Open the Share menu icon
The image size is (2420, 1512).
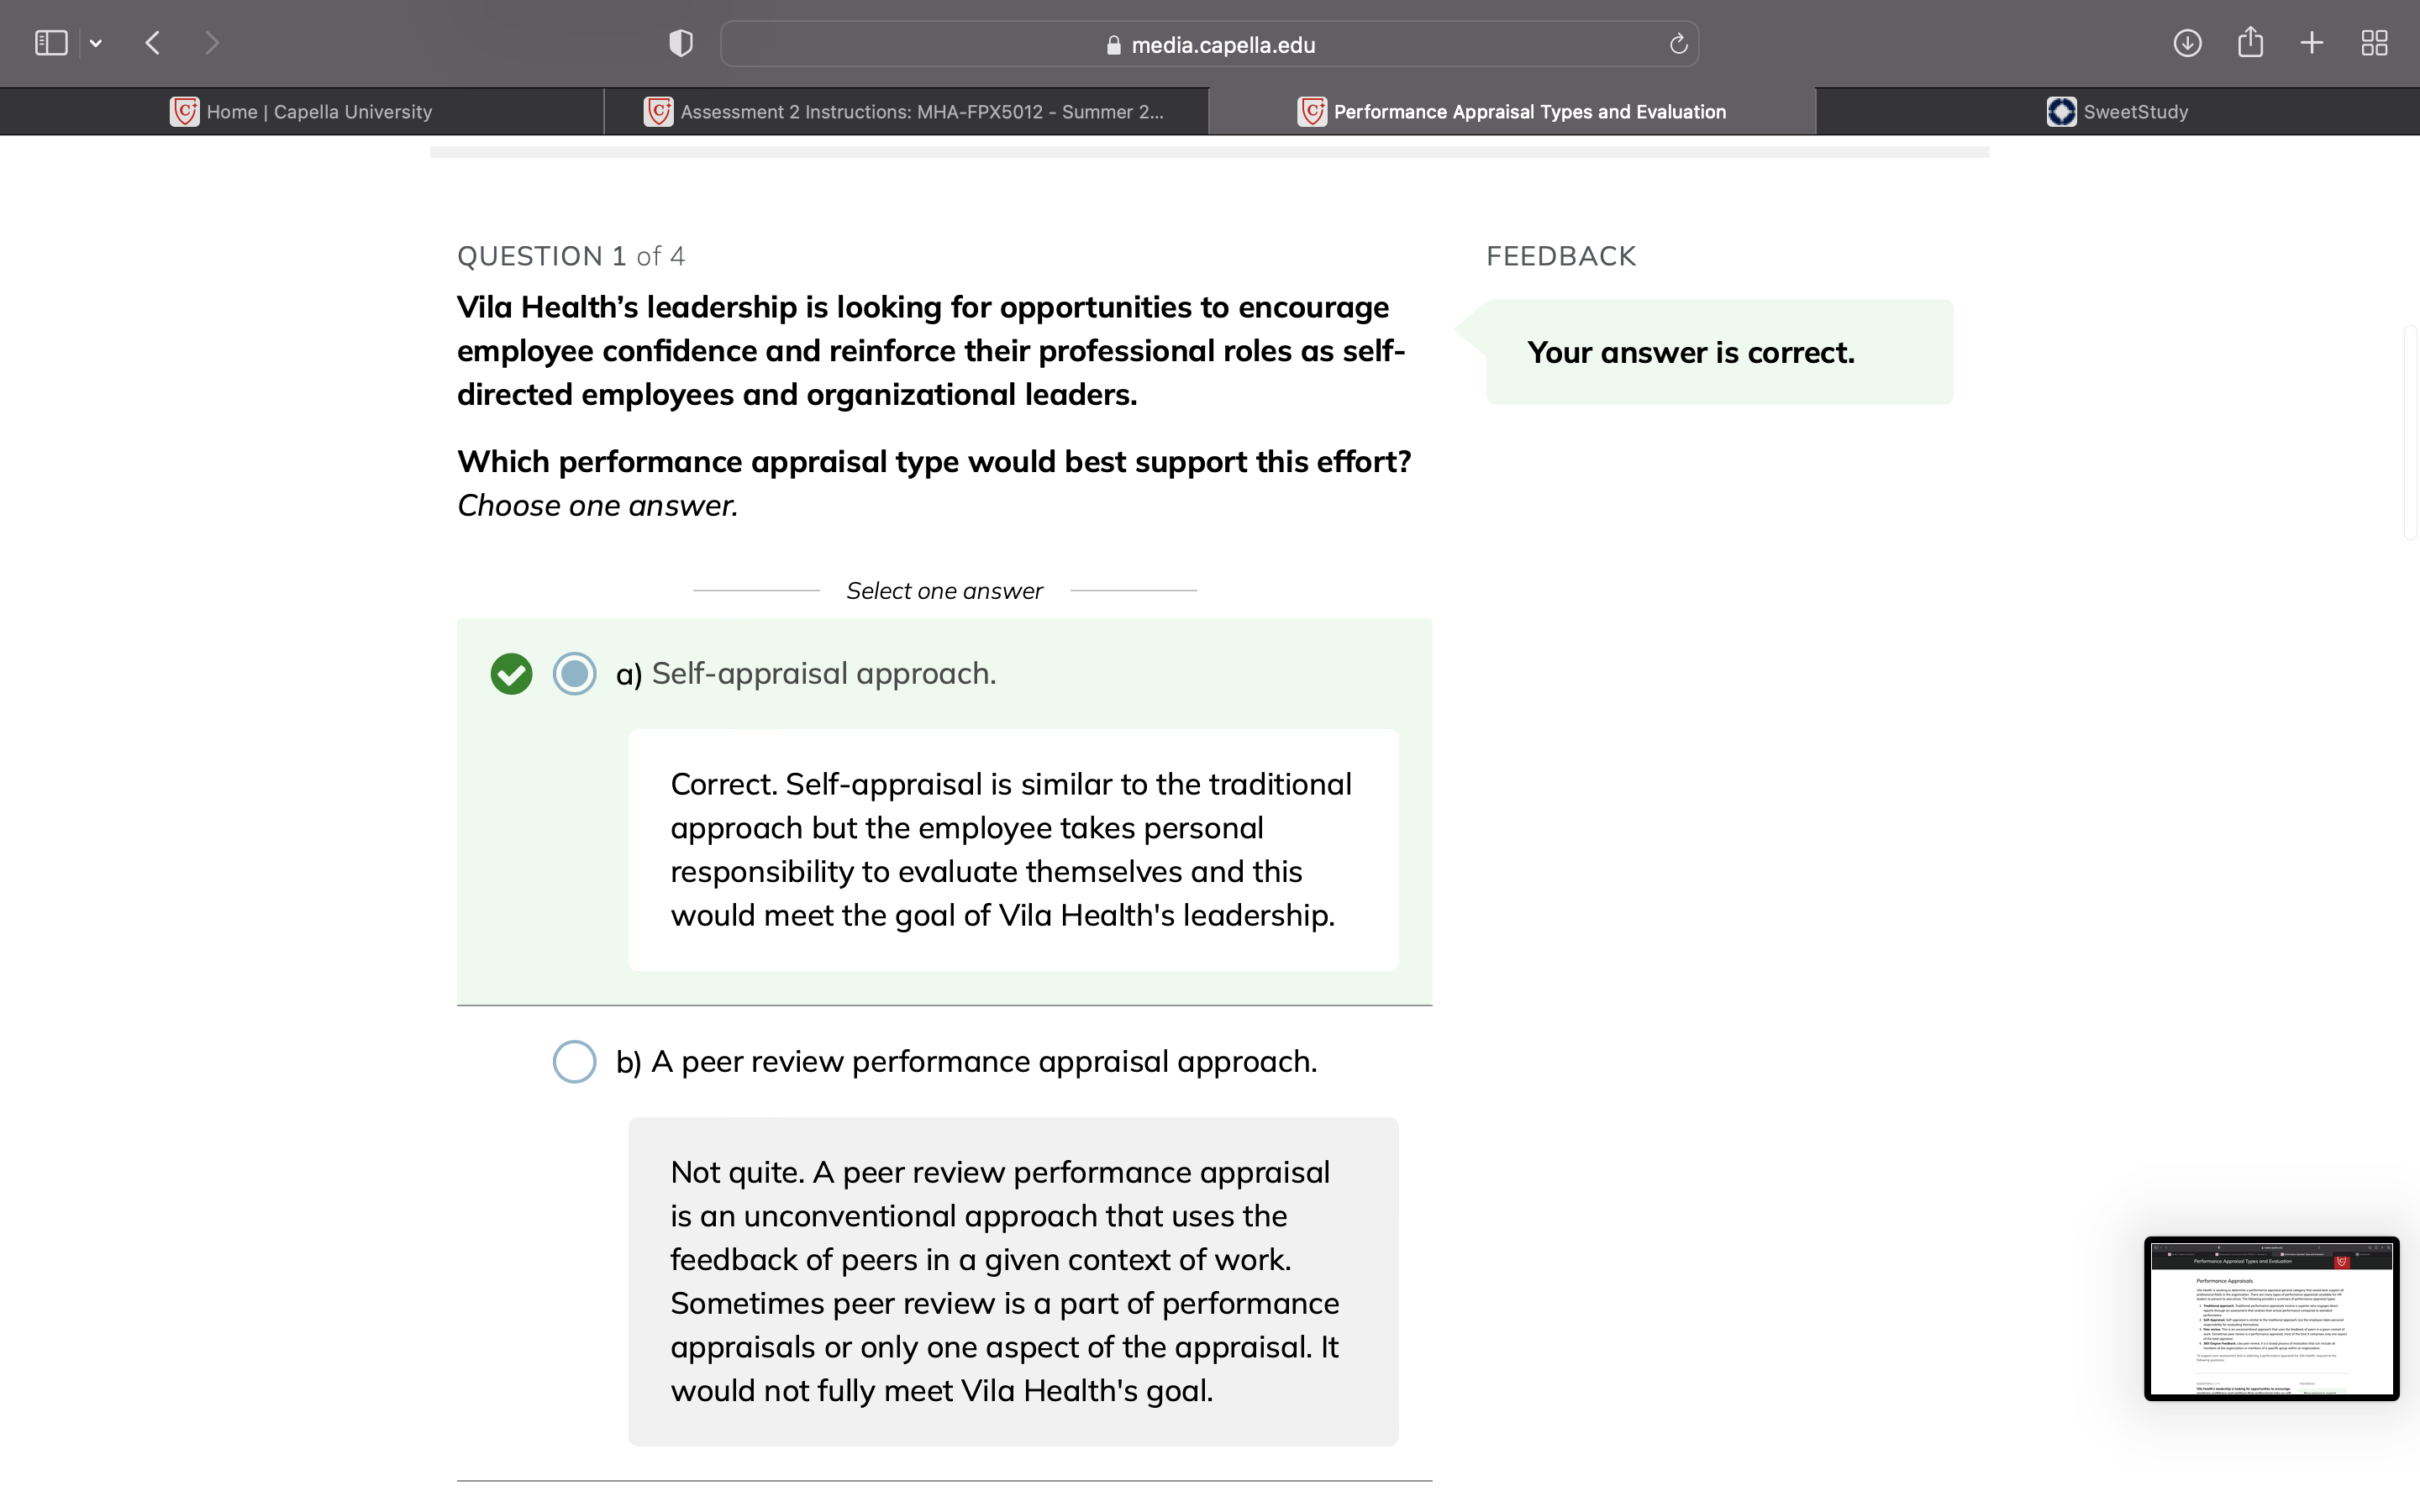[2250, 42]
